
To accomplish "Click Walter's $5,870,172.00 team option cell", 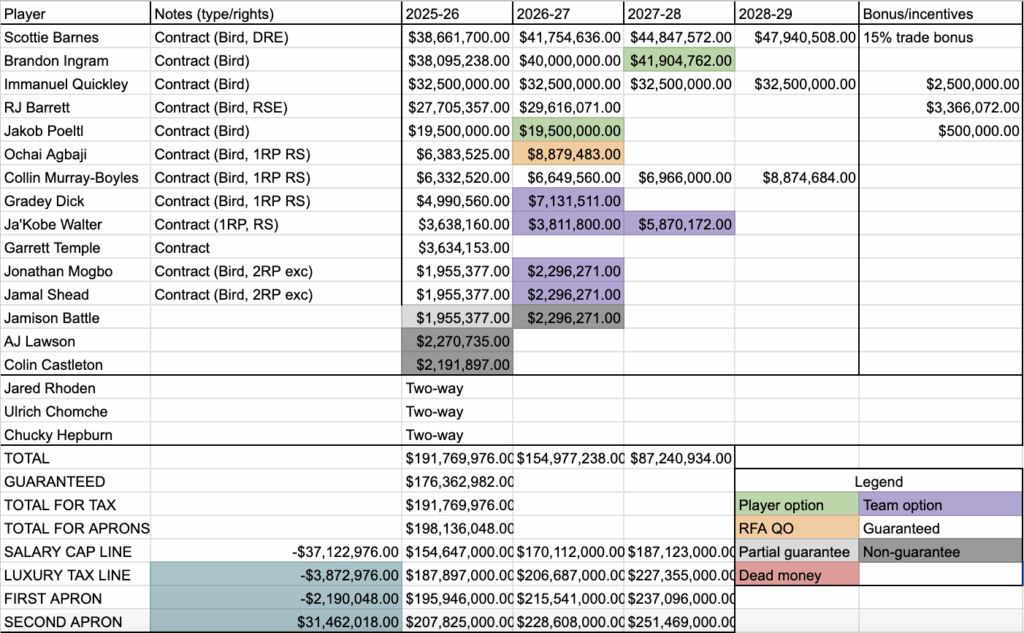I will pyautogui.click(x=679, y=225).
